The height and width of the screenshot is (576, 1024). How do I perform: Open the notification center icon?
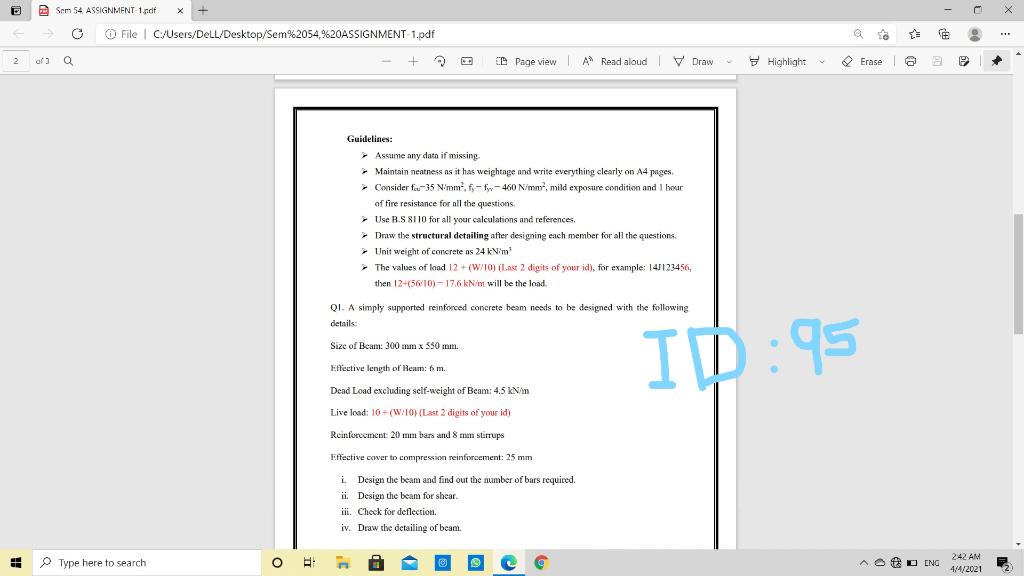point(1004,562)
